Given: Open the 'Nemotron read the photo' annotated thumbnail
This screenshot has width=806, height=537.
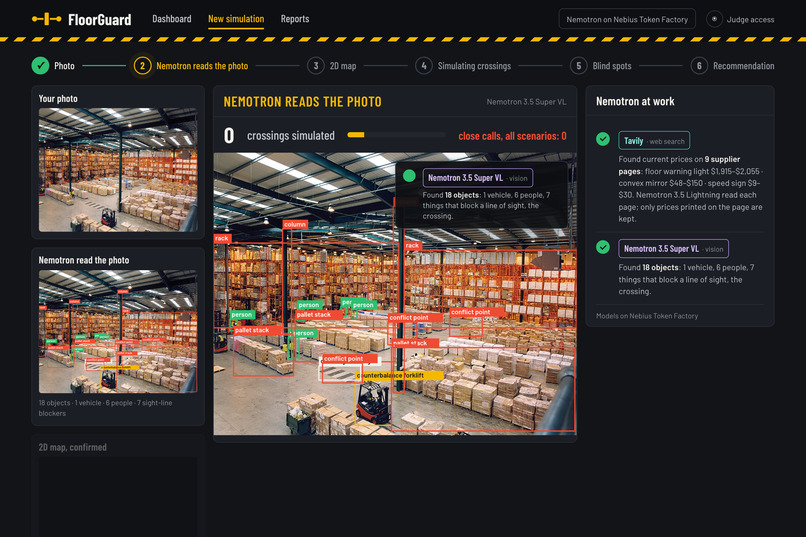Looking at the screenshot, I should [x=118, y=331].
